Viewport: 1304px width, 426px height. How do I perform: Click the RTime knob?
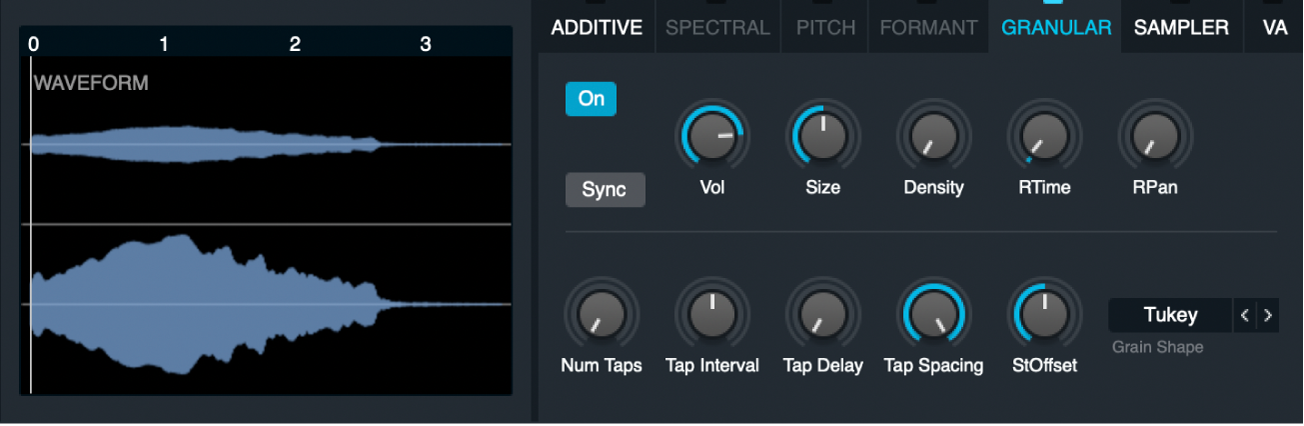click(x=1043, y=137)
